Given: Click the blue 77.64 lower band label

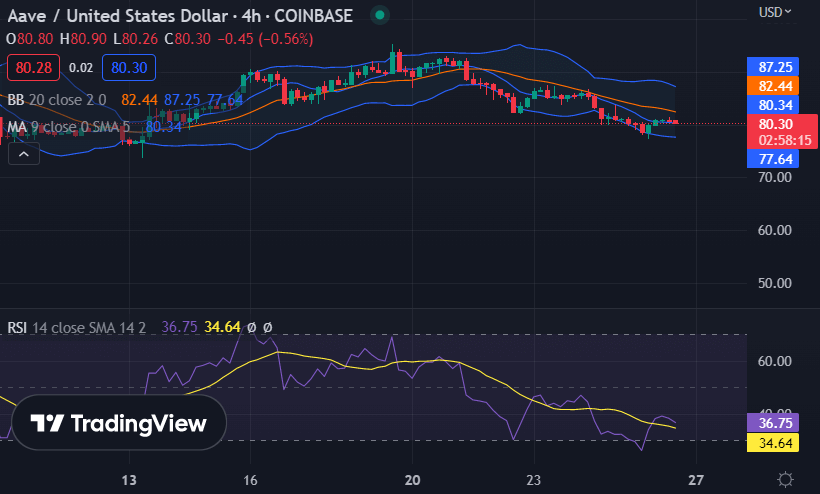Looking at the screenshot, I should [x=776, y=159].
